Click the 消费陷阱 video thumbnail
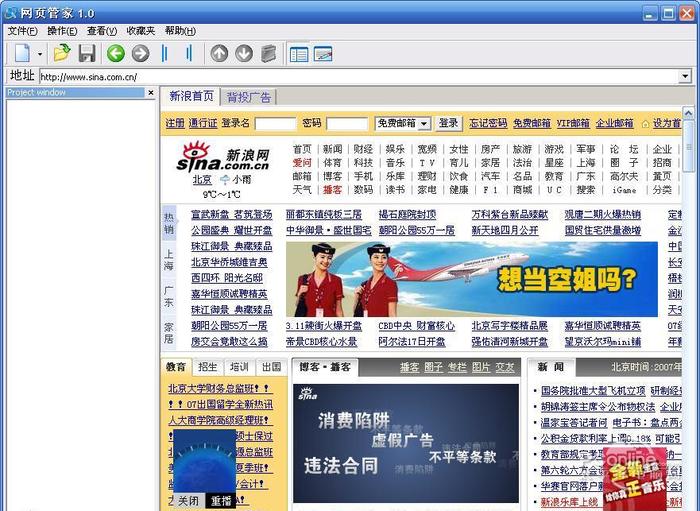Viewport: 700px width, 511px height. coord(406,443)
